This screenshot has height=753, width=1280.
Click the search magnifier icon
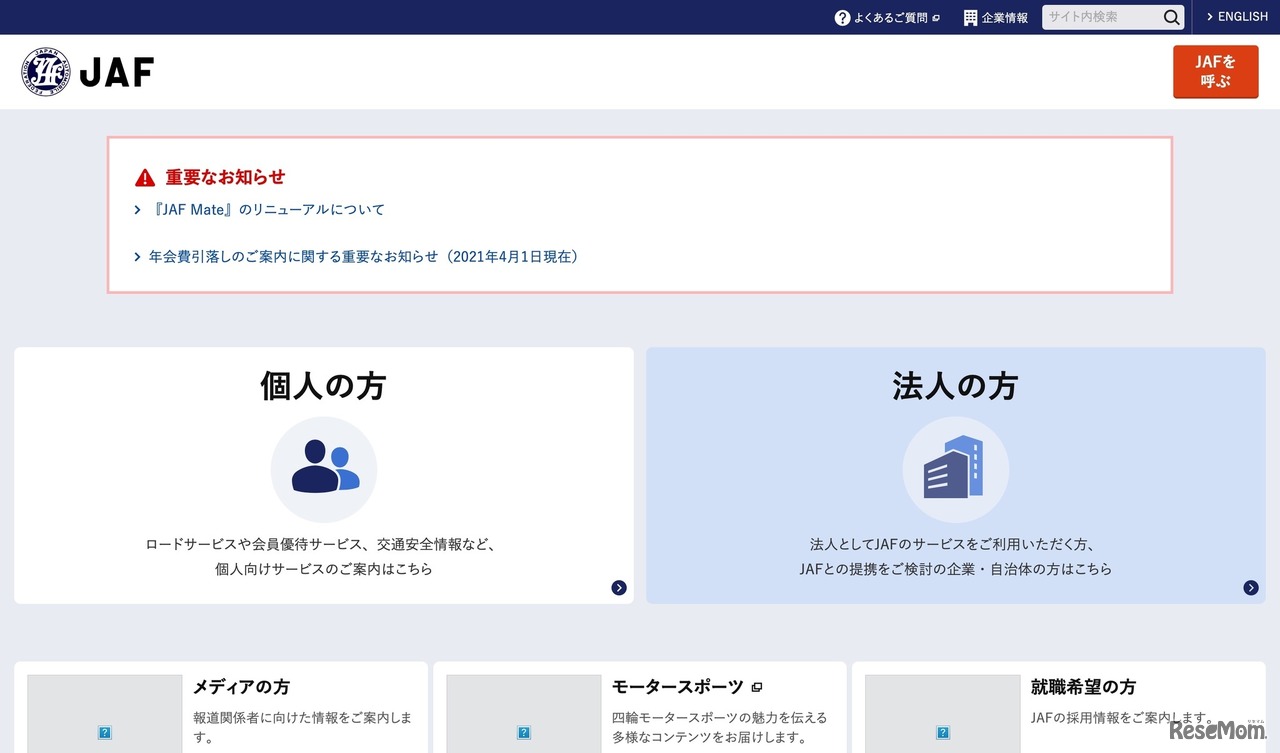click(x=1171, y=17)
